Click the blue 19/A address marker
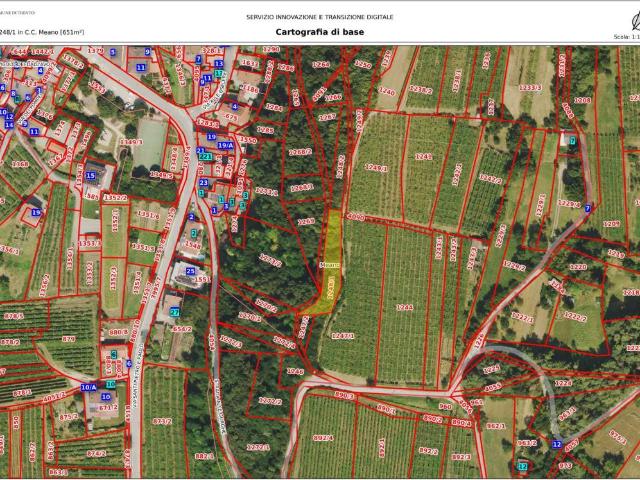The height and width of the screenshot is (480, 640). (225, 145)
